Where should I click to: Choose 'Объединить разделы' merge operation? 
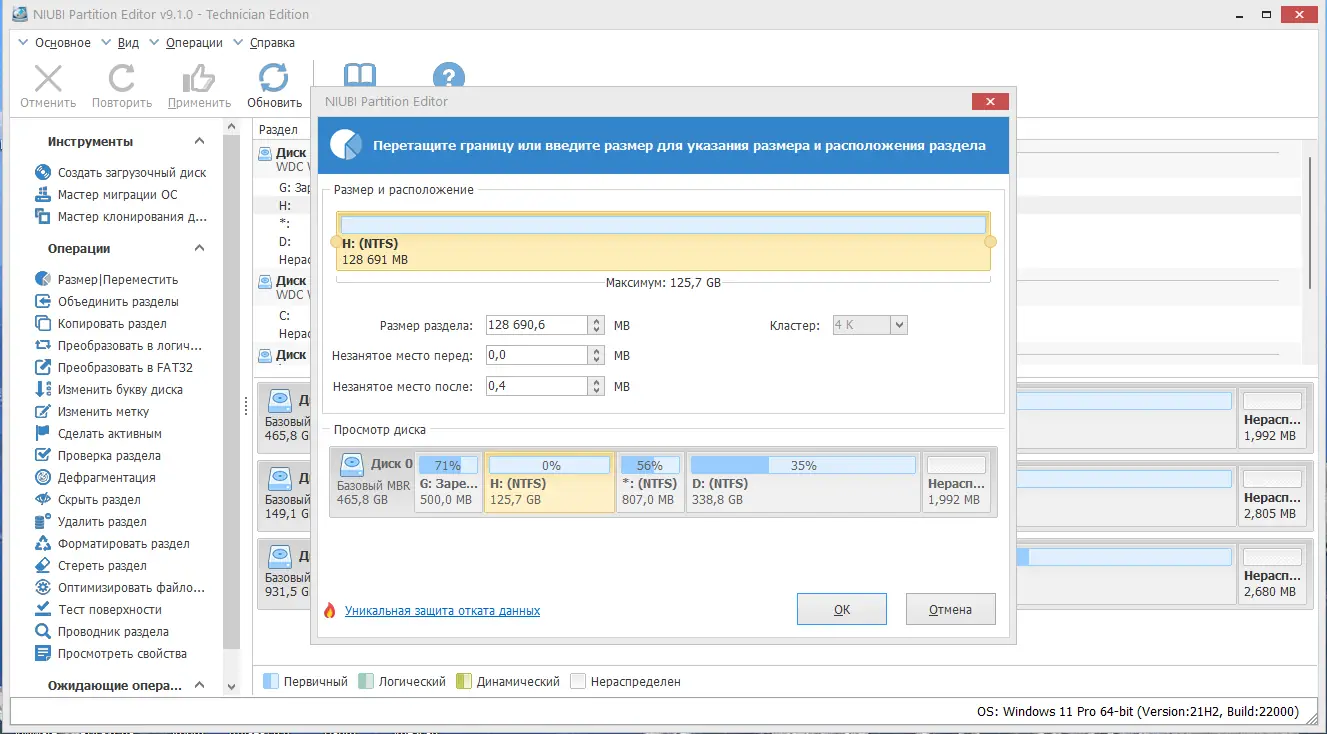[x=107, y=302]
